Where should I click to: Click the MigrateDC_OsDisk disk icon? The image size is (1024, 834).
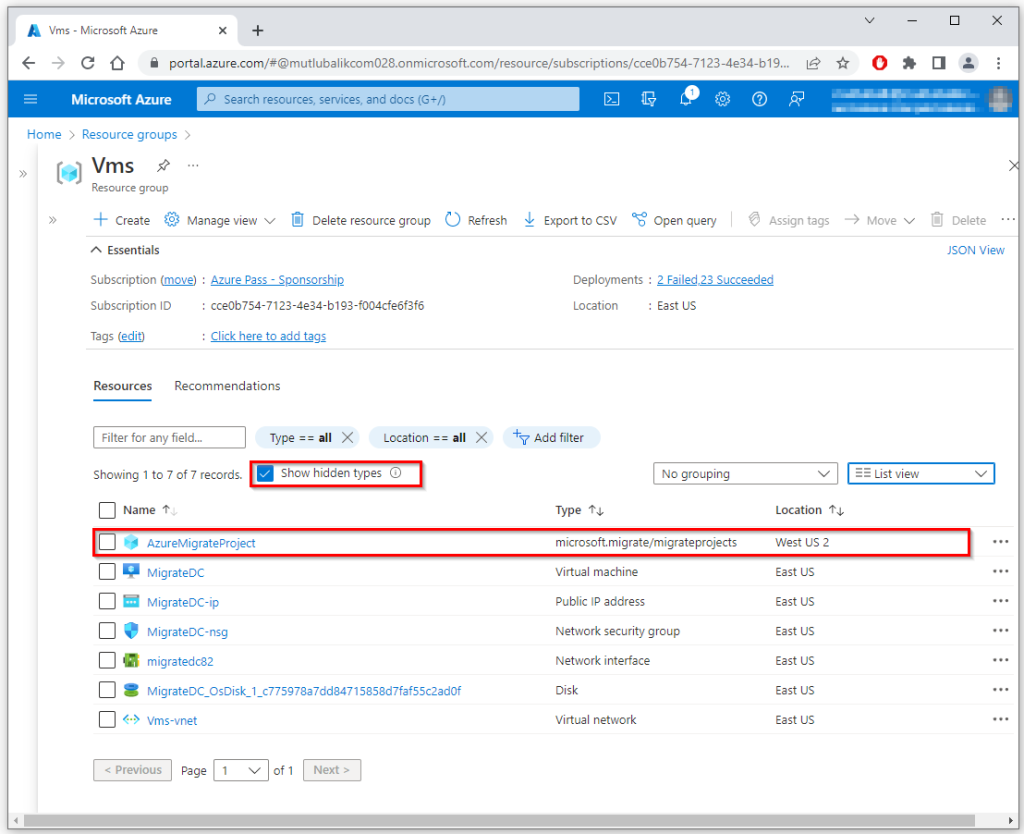point(131,690)
